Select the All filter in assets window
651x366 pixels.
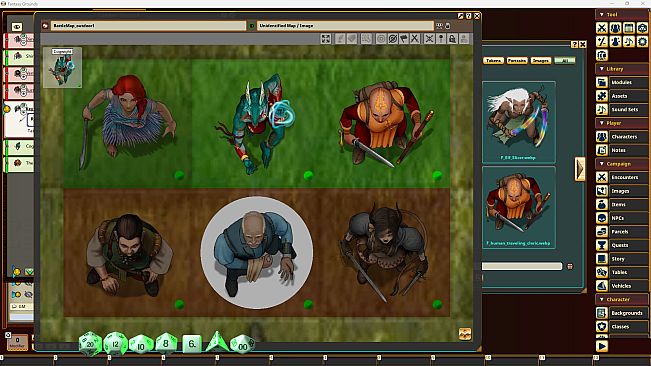click(x=565, y=61)
